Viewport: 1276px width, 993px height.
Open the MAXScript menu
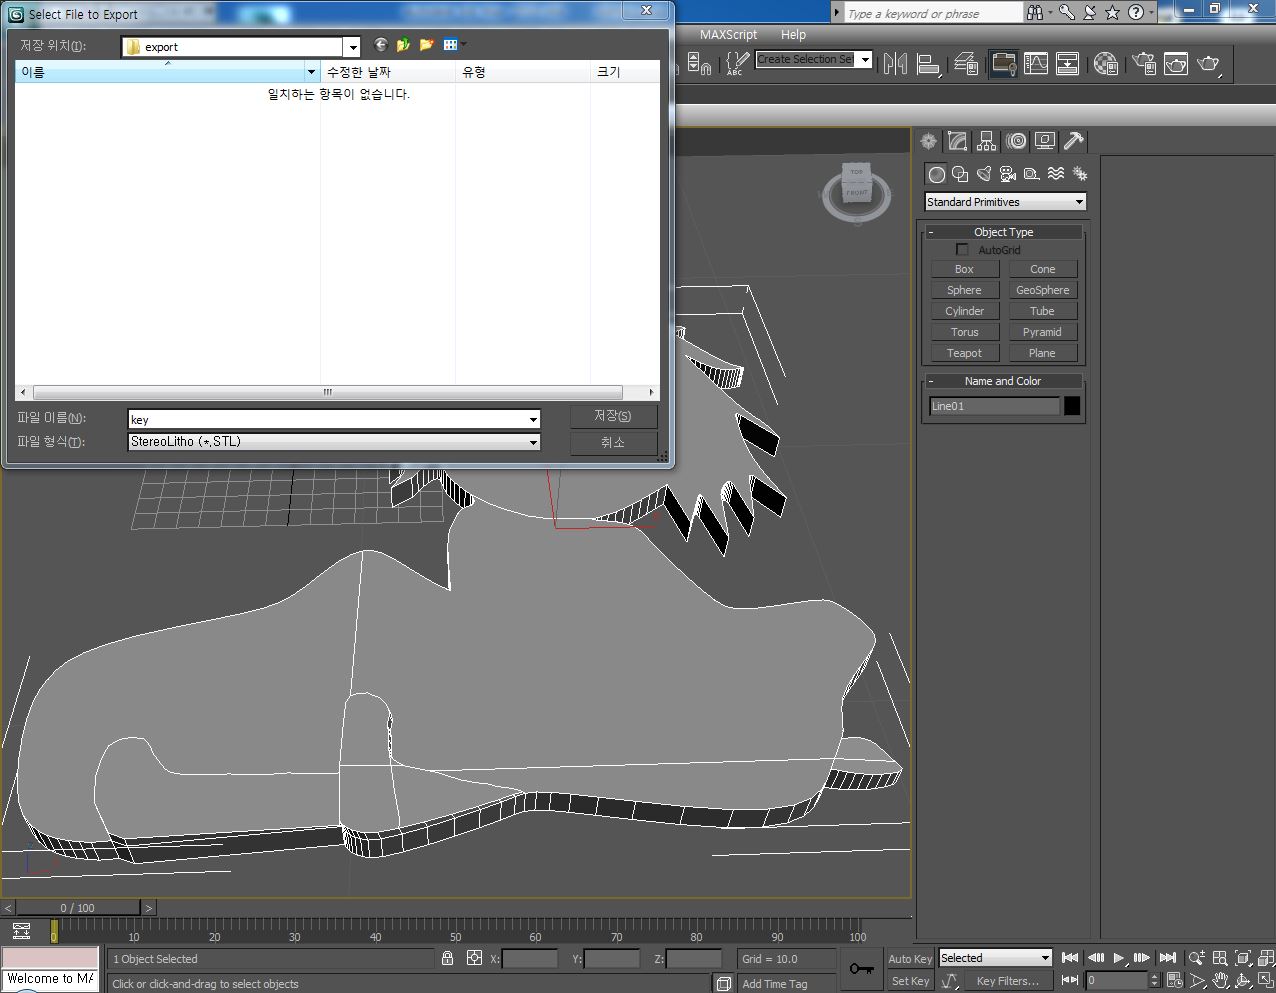(x=728, y=34)
